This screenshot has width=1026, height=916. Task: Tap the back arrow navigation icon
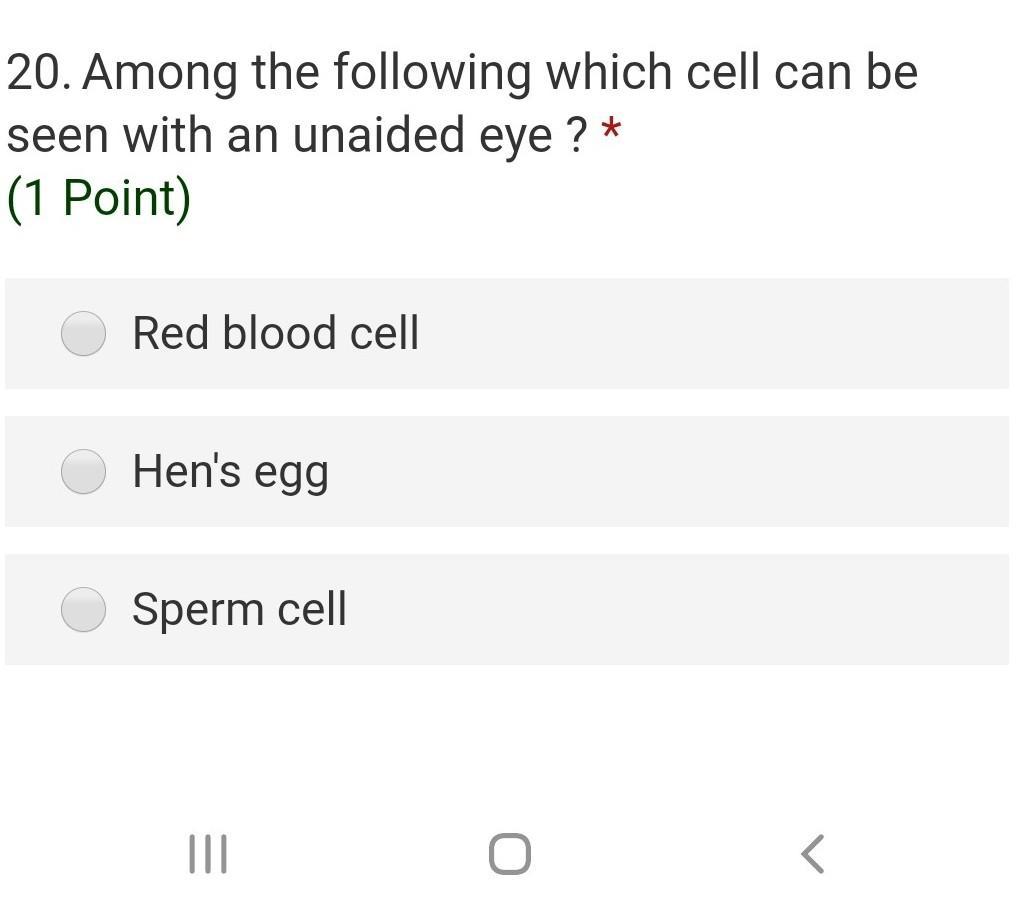(x=813, y=854)
